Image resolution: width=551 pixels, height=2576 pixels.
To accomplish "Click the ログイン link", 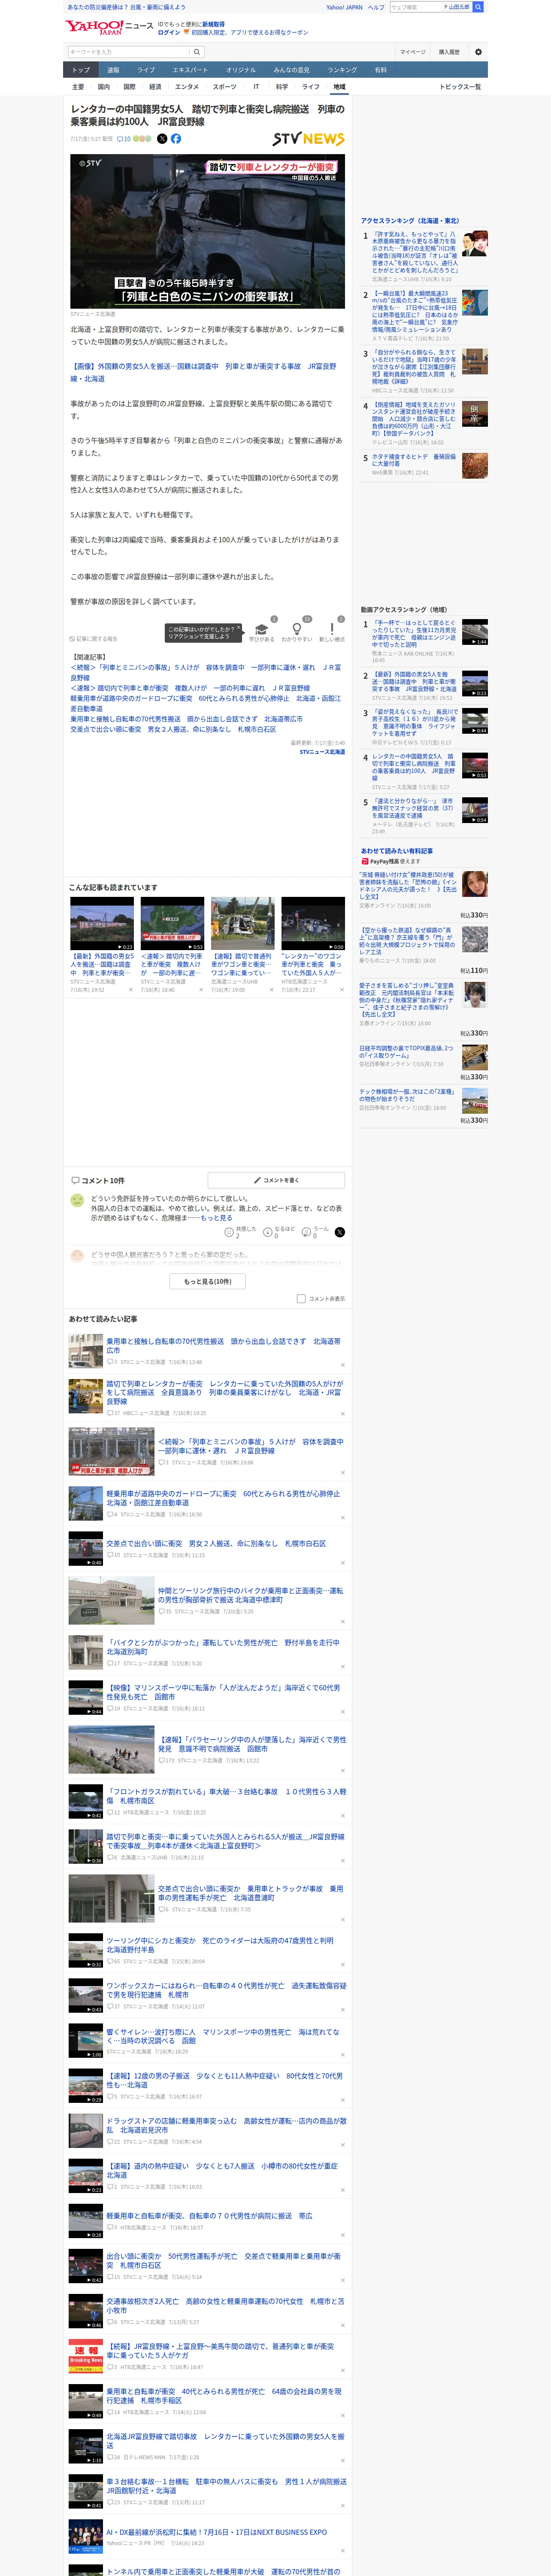I will pos(169,32).
